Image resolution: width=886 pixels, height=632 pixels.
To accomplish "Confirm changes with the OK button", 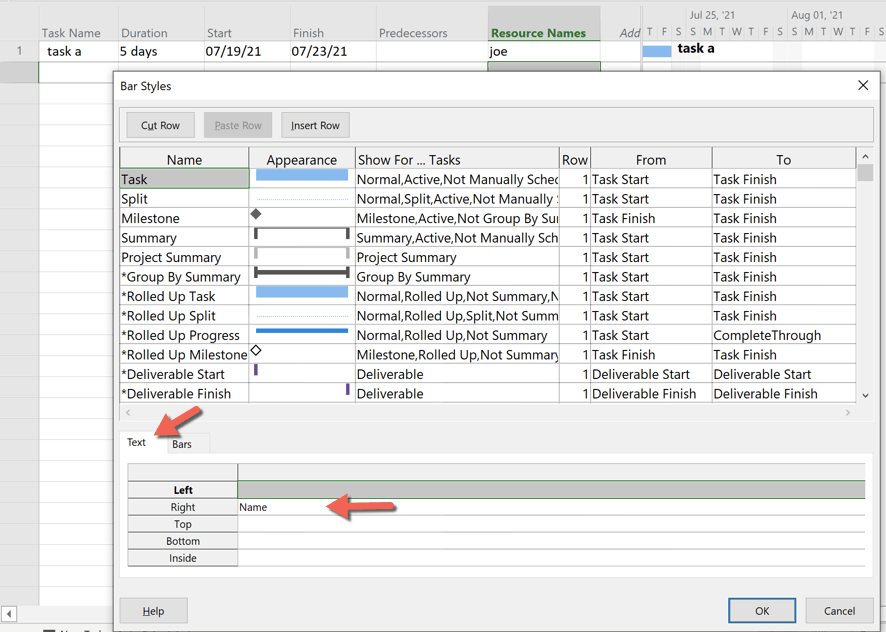I will pos(762,610).
